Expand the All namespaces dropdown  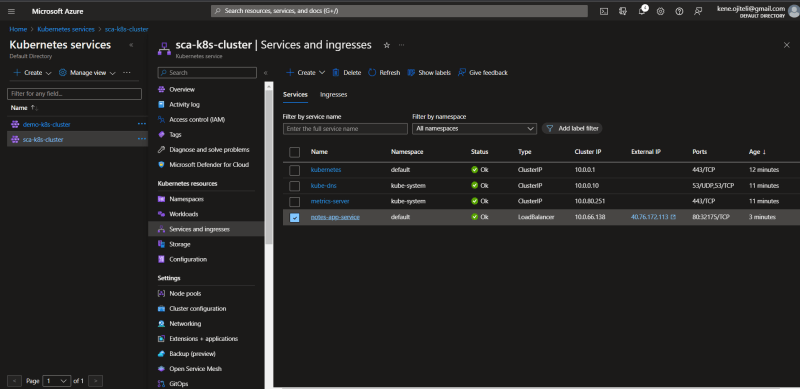click(x=474, y=129)
